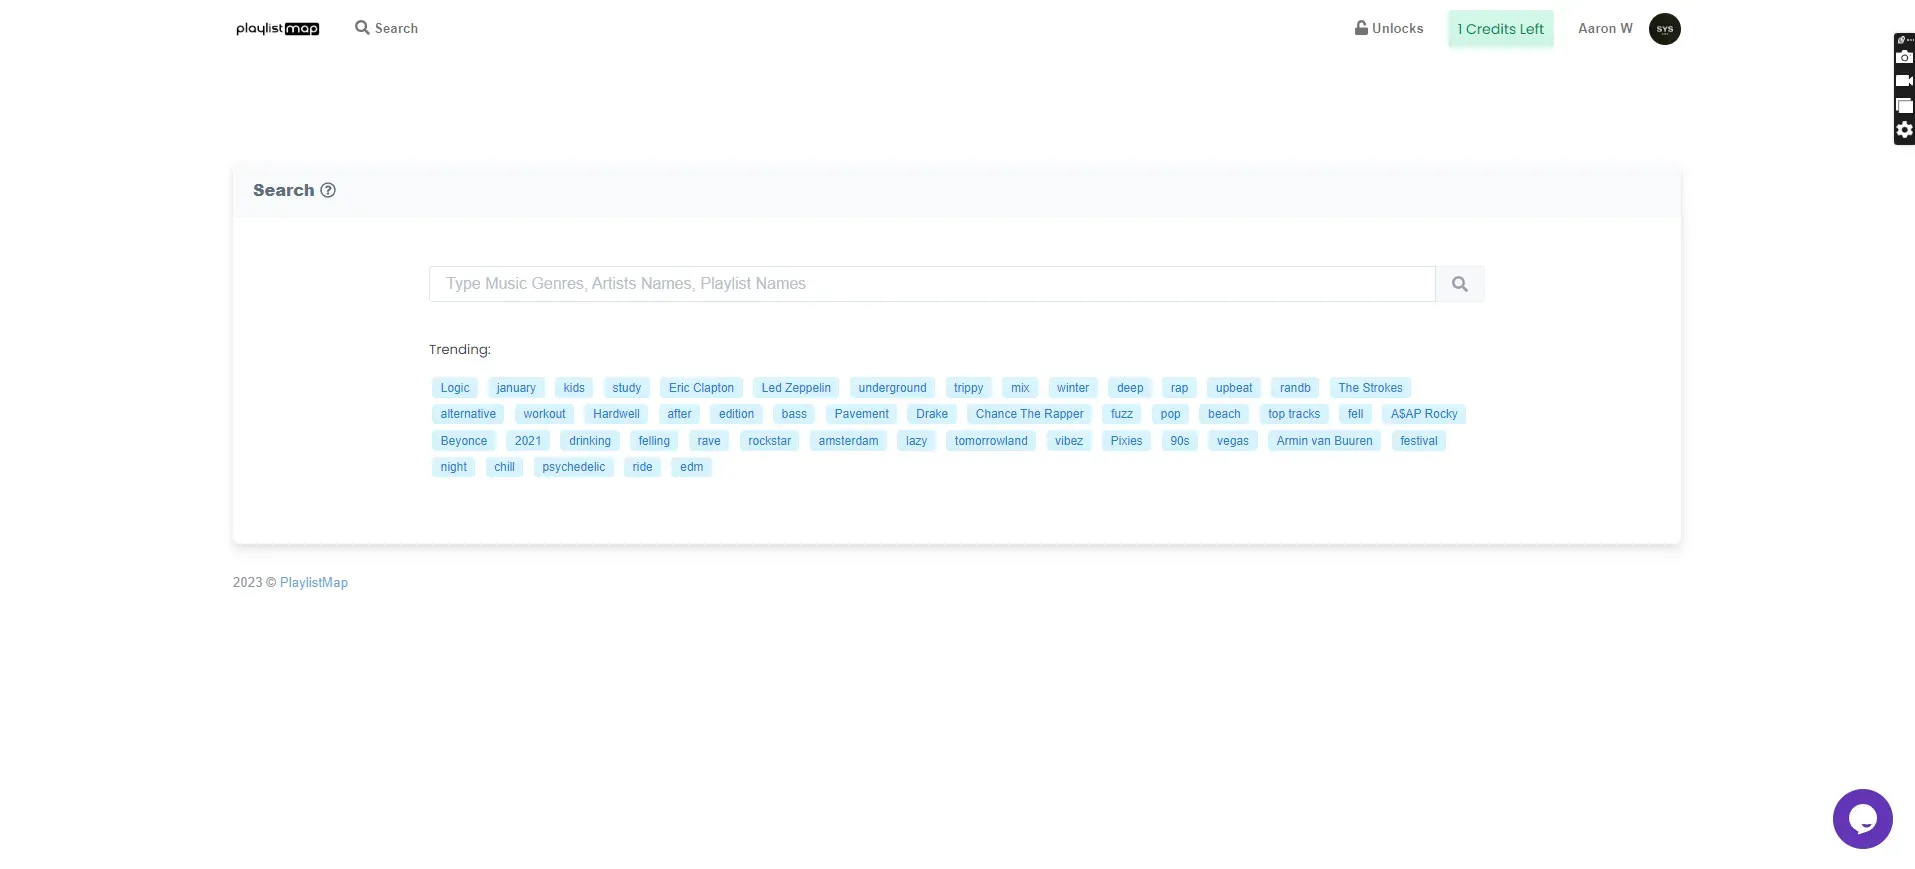Choose the Hardwell trending tag

pos(616,414)
